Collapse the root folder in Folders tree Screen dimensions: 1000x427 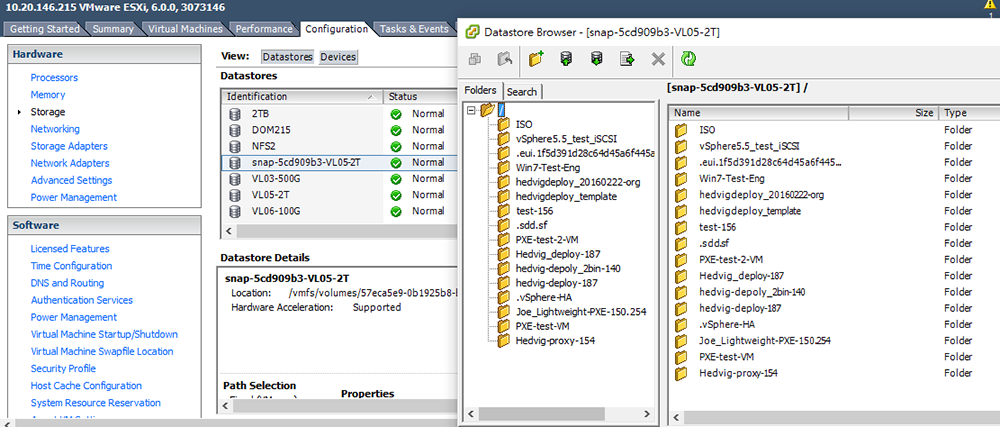tap(471, 110)
